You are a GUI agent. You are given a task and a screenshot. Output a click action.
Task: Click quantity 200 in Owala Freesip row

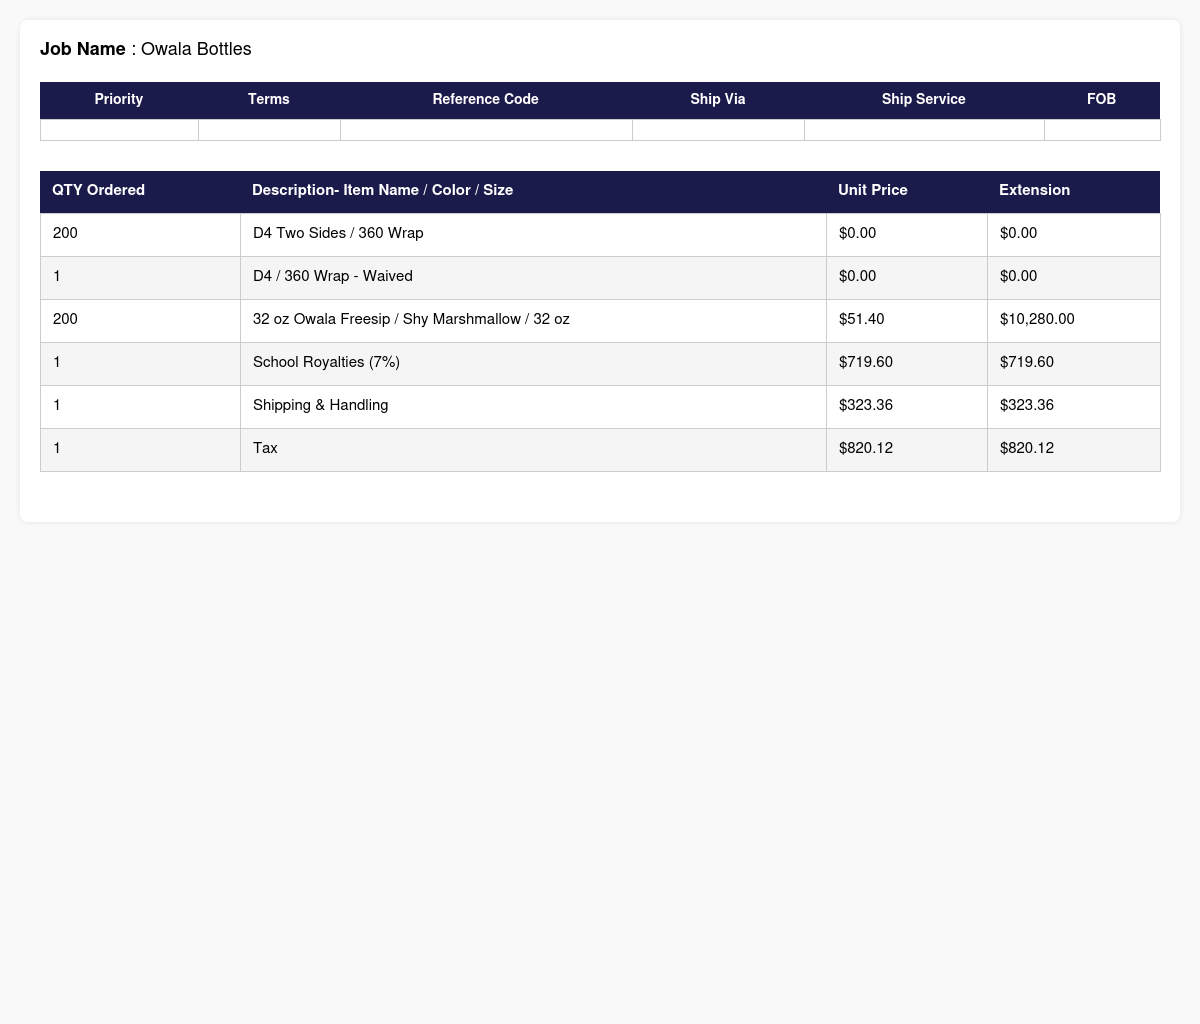click(65, 319)
